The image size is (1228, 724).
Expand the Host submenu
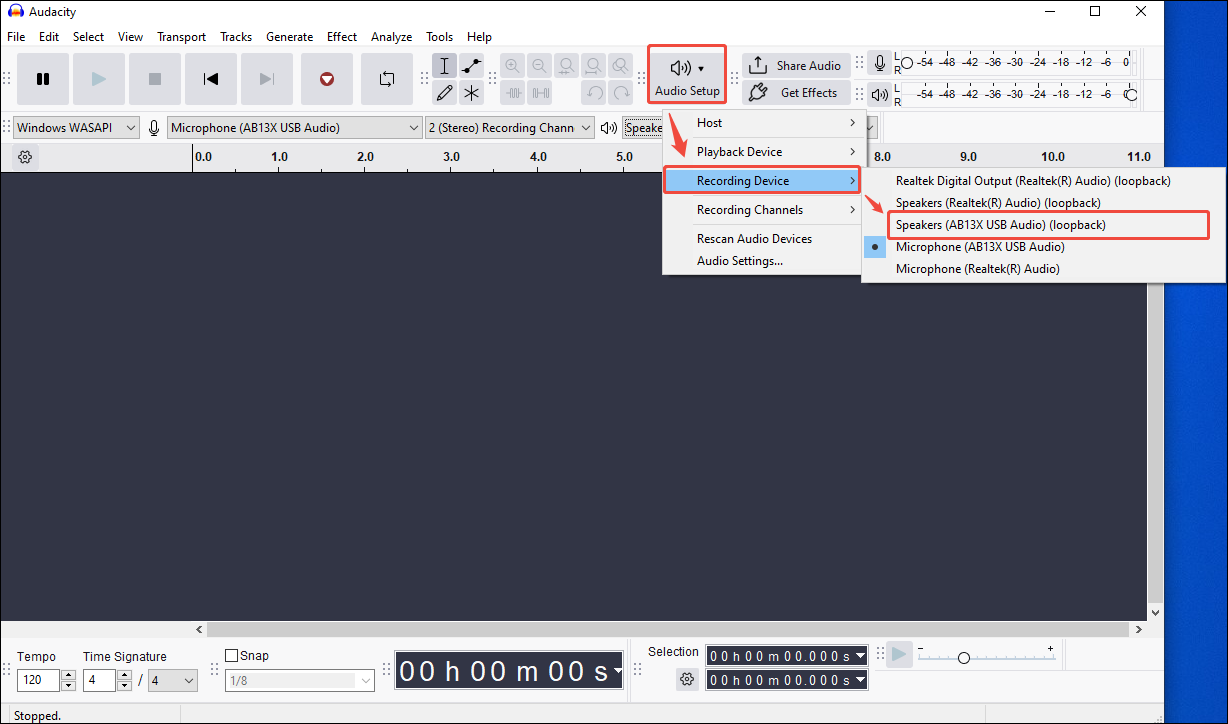(764, 123)
